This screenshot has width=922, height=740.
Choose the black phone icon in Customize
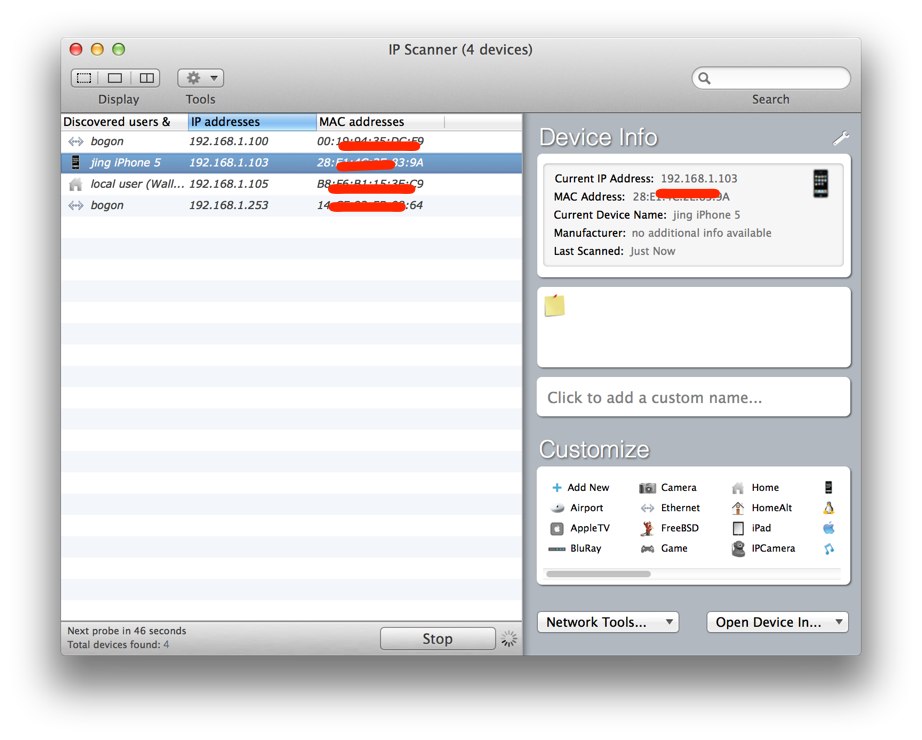point(829,487)
